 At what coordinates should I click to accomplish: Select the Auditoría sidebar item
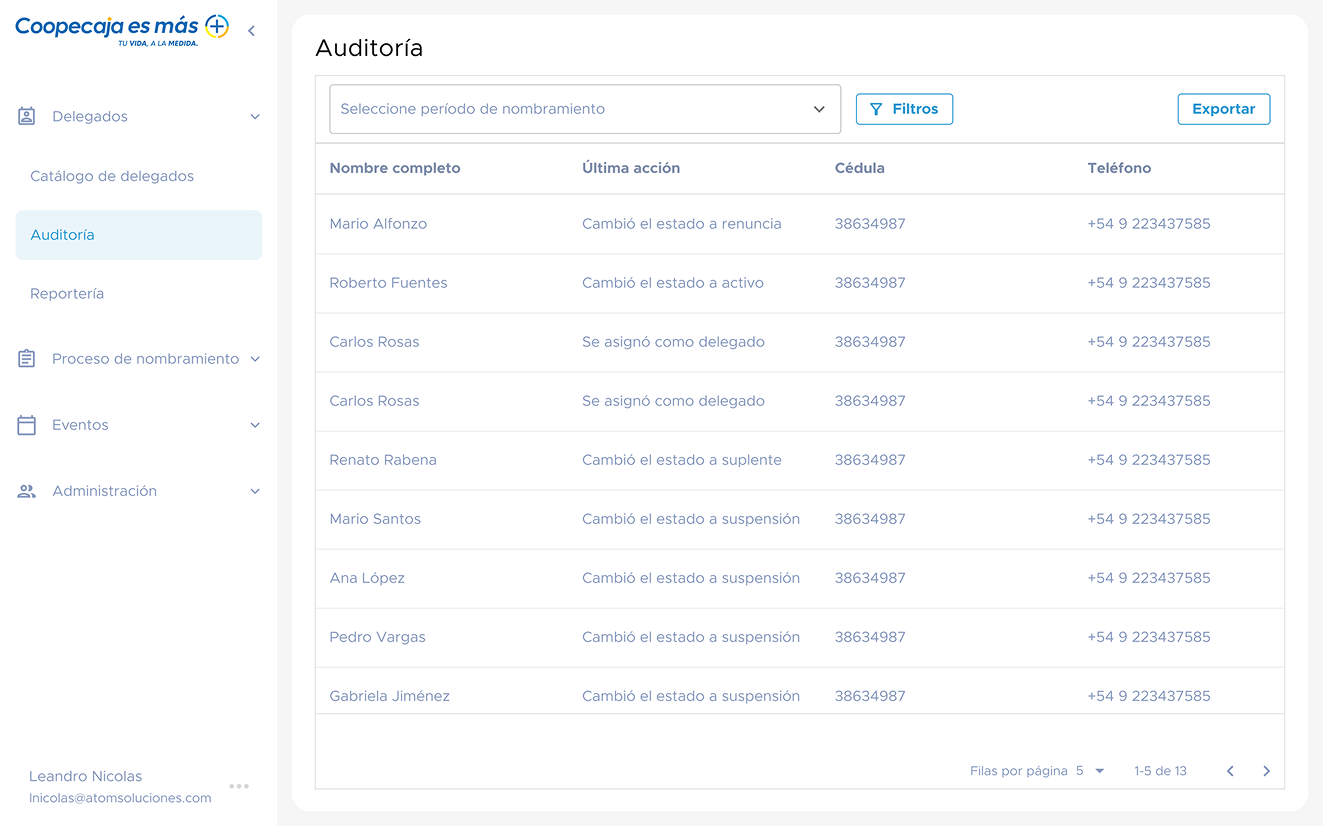tap(138, 235)
